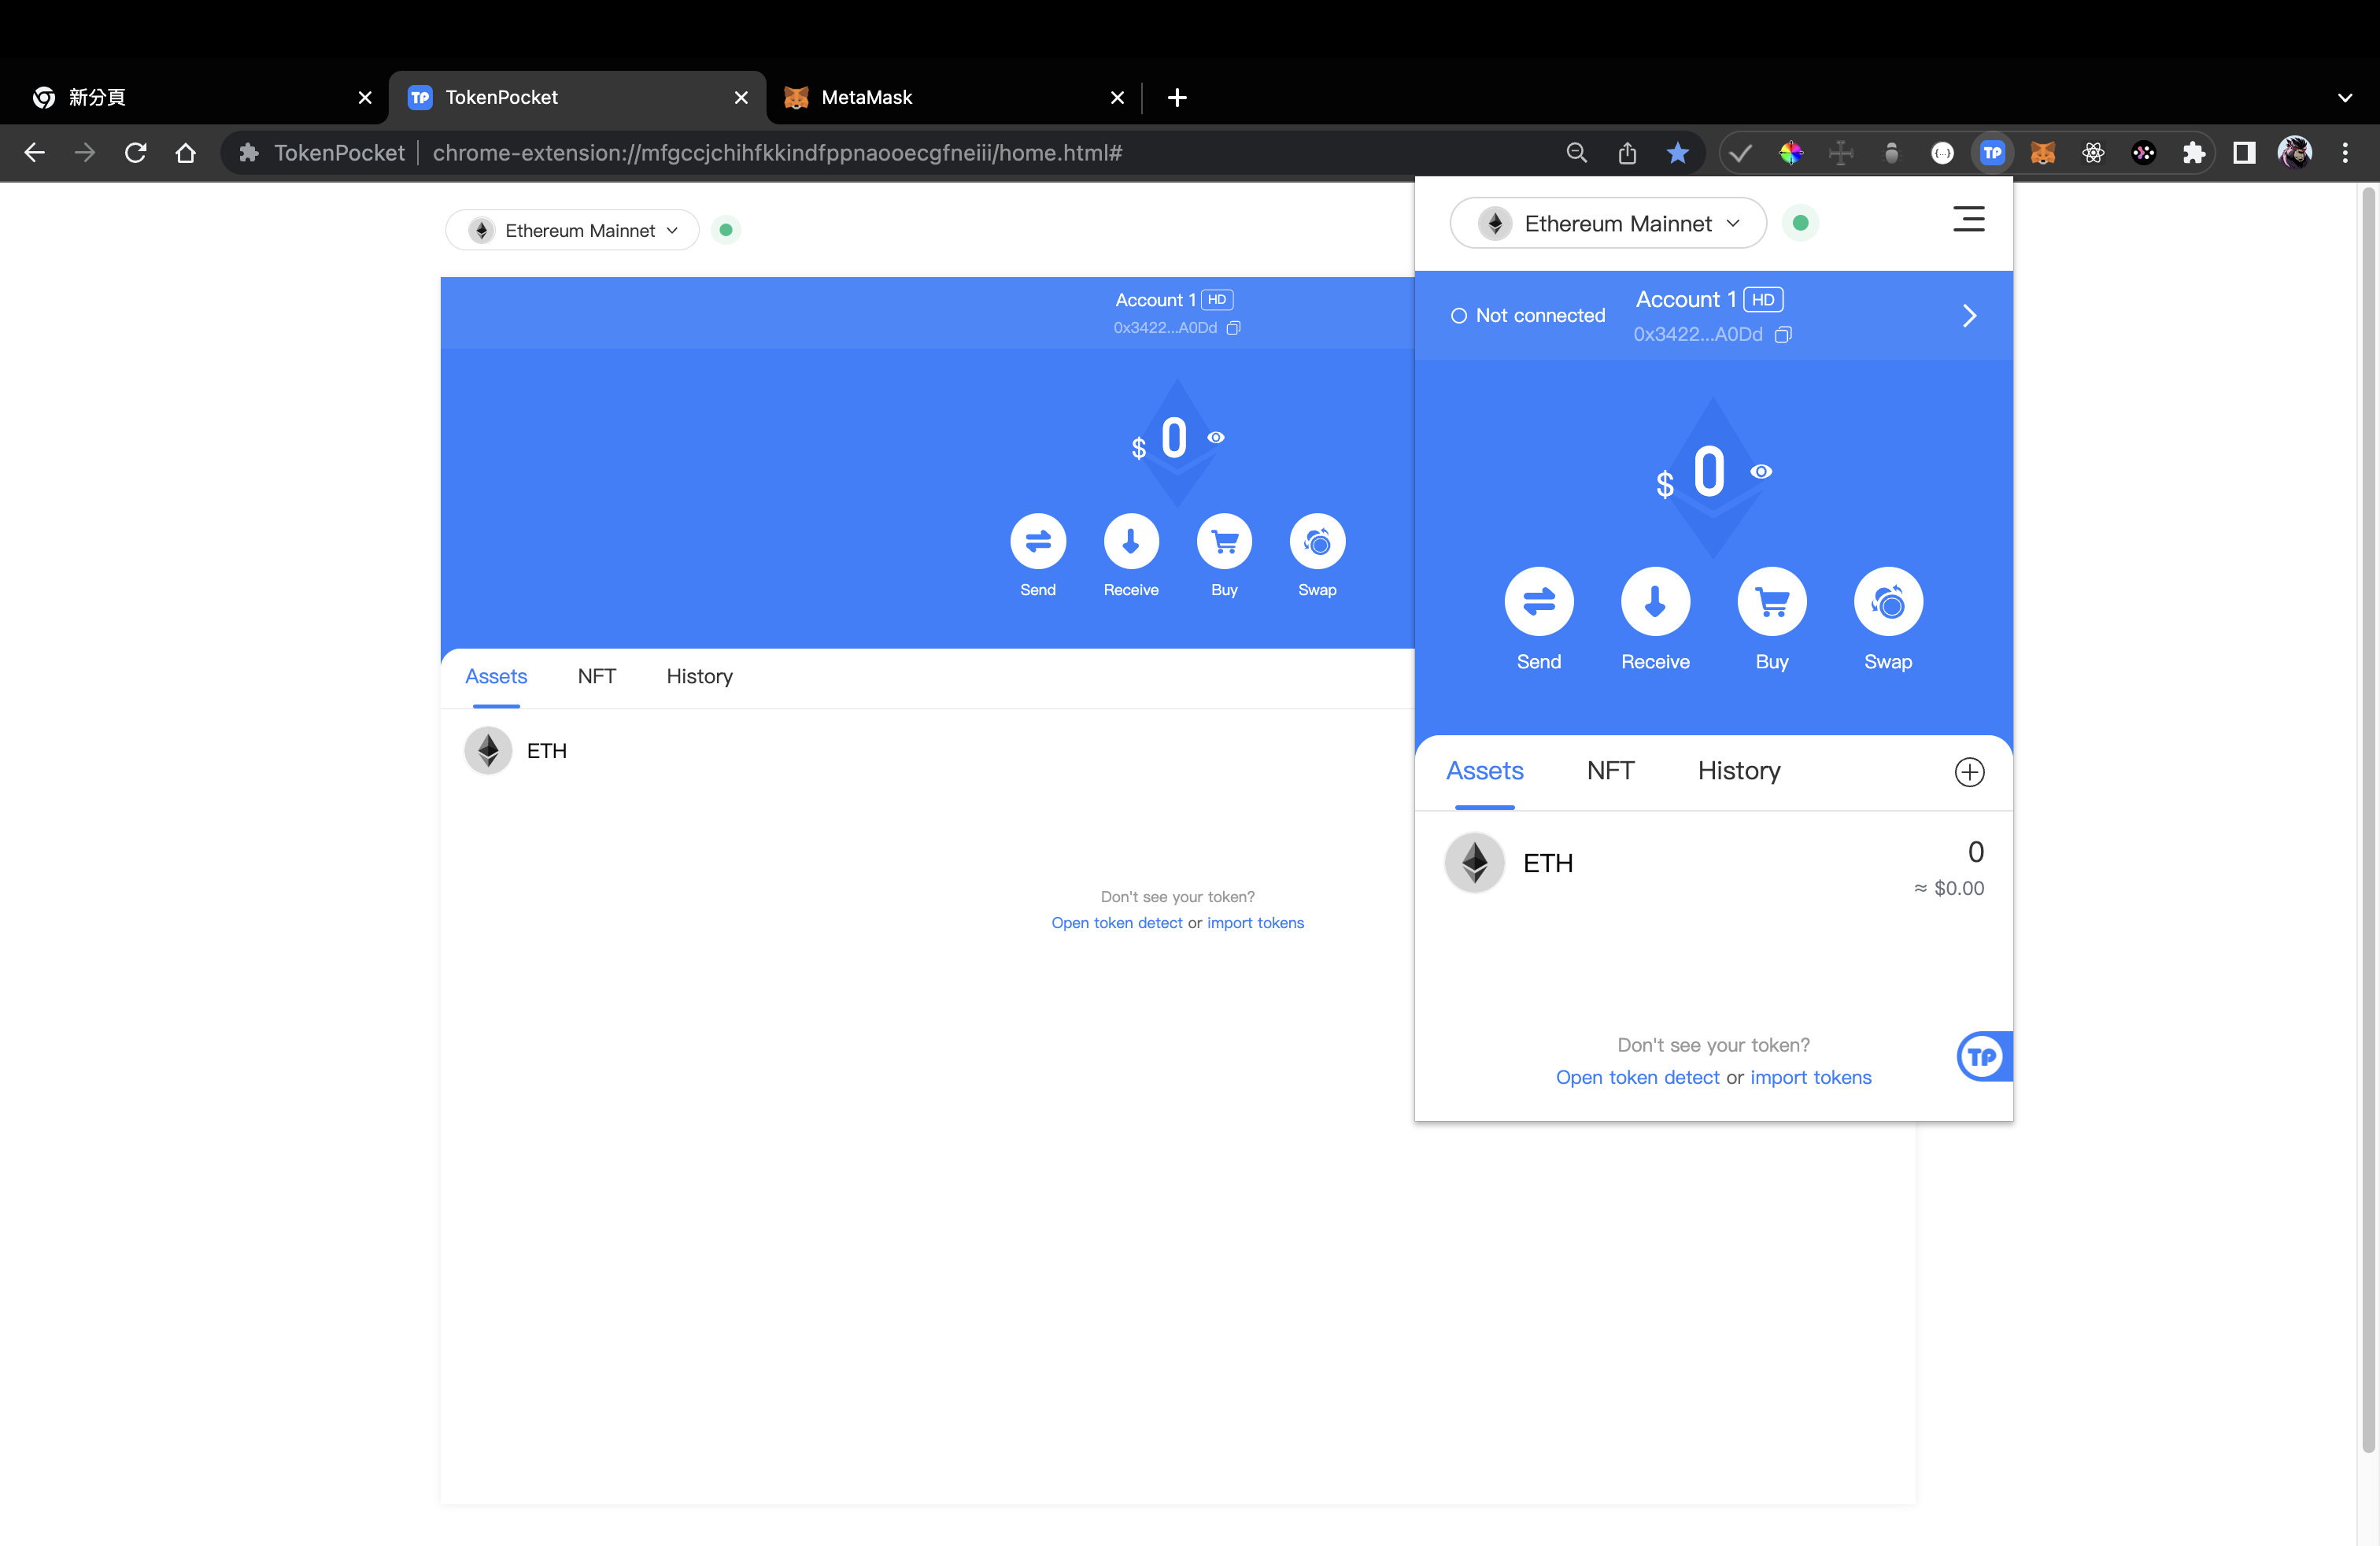This screenshot has width=2380, height=1546.
Task: Click the MetaMask fox extension icon
Action: click(x=2042, y=153)
